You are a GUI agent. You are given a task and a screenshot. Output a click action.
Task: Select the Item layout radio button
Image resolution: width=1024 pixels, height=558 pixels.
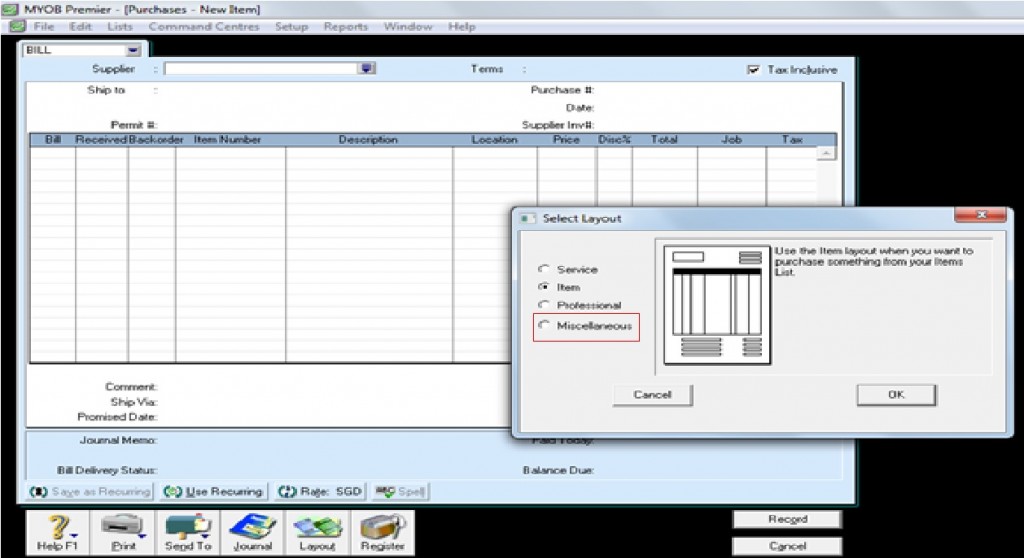pos(543,286)
